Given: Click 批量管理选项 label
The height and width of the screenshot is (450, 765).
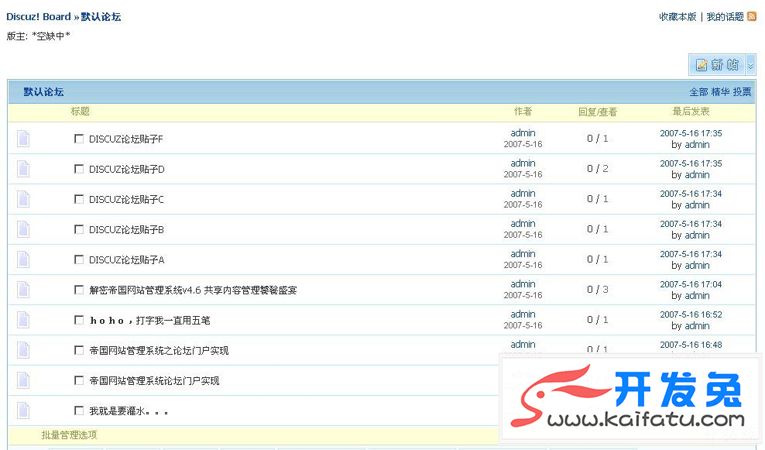Looking at the screenshot, I should coord(69,435).
